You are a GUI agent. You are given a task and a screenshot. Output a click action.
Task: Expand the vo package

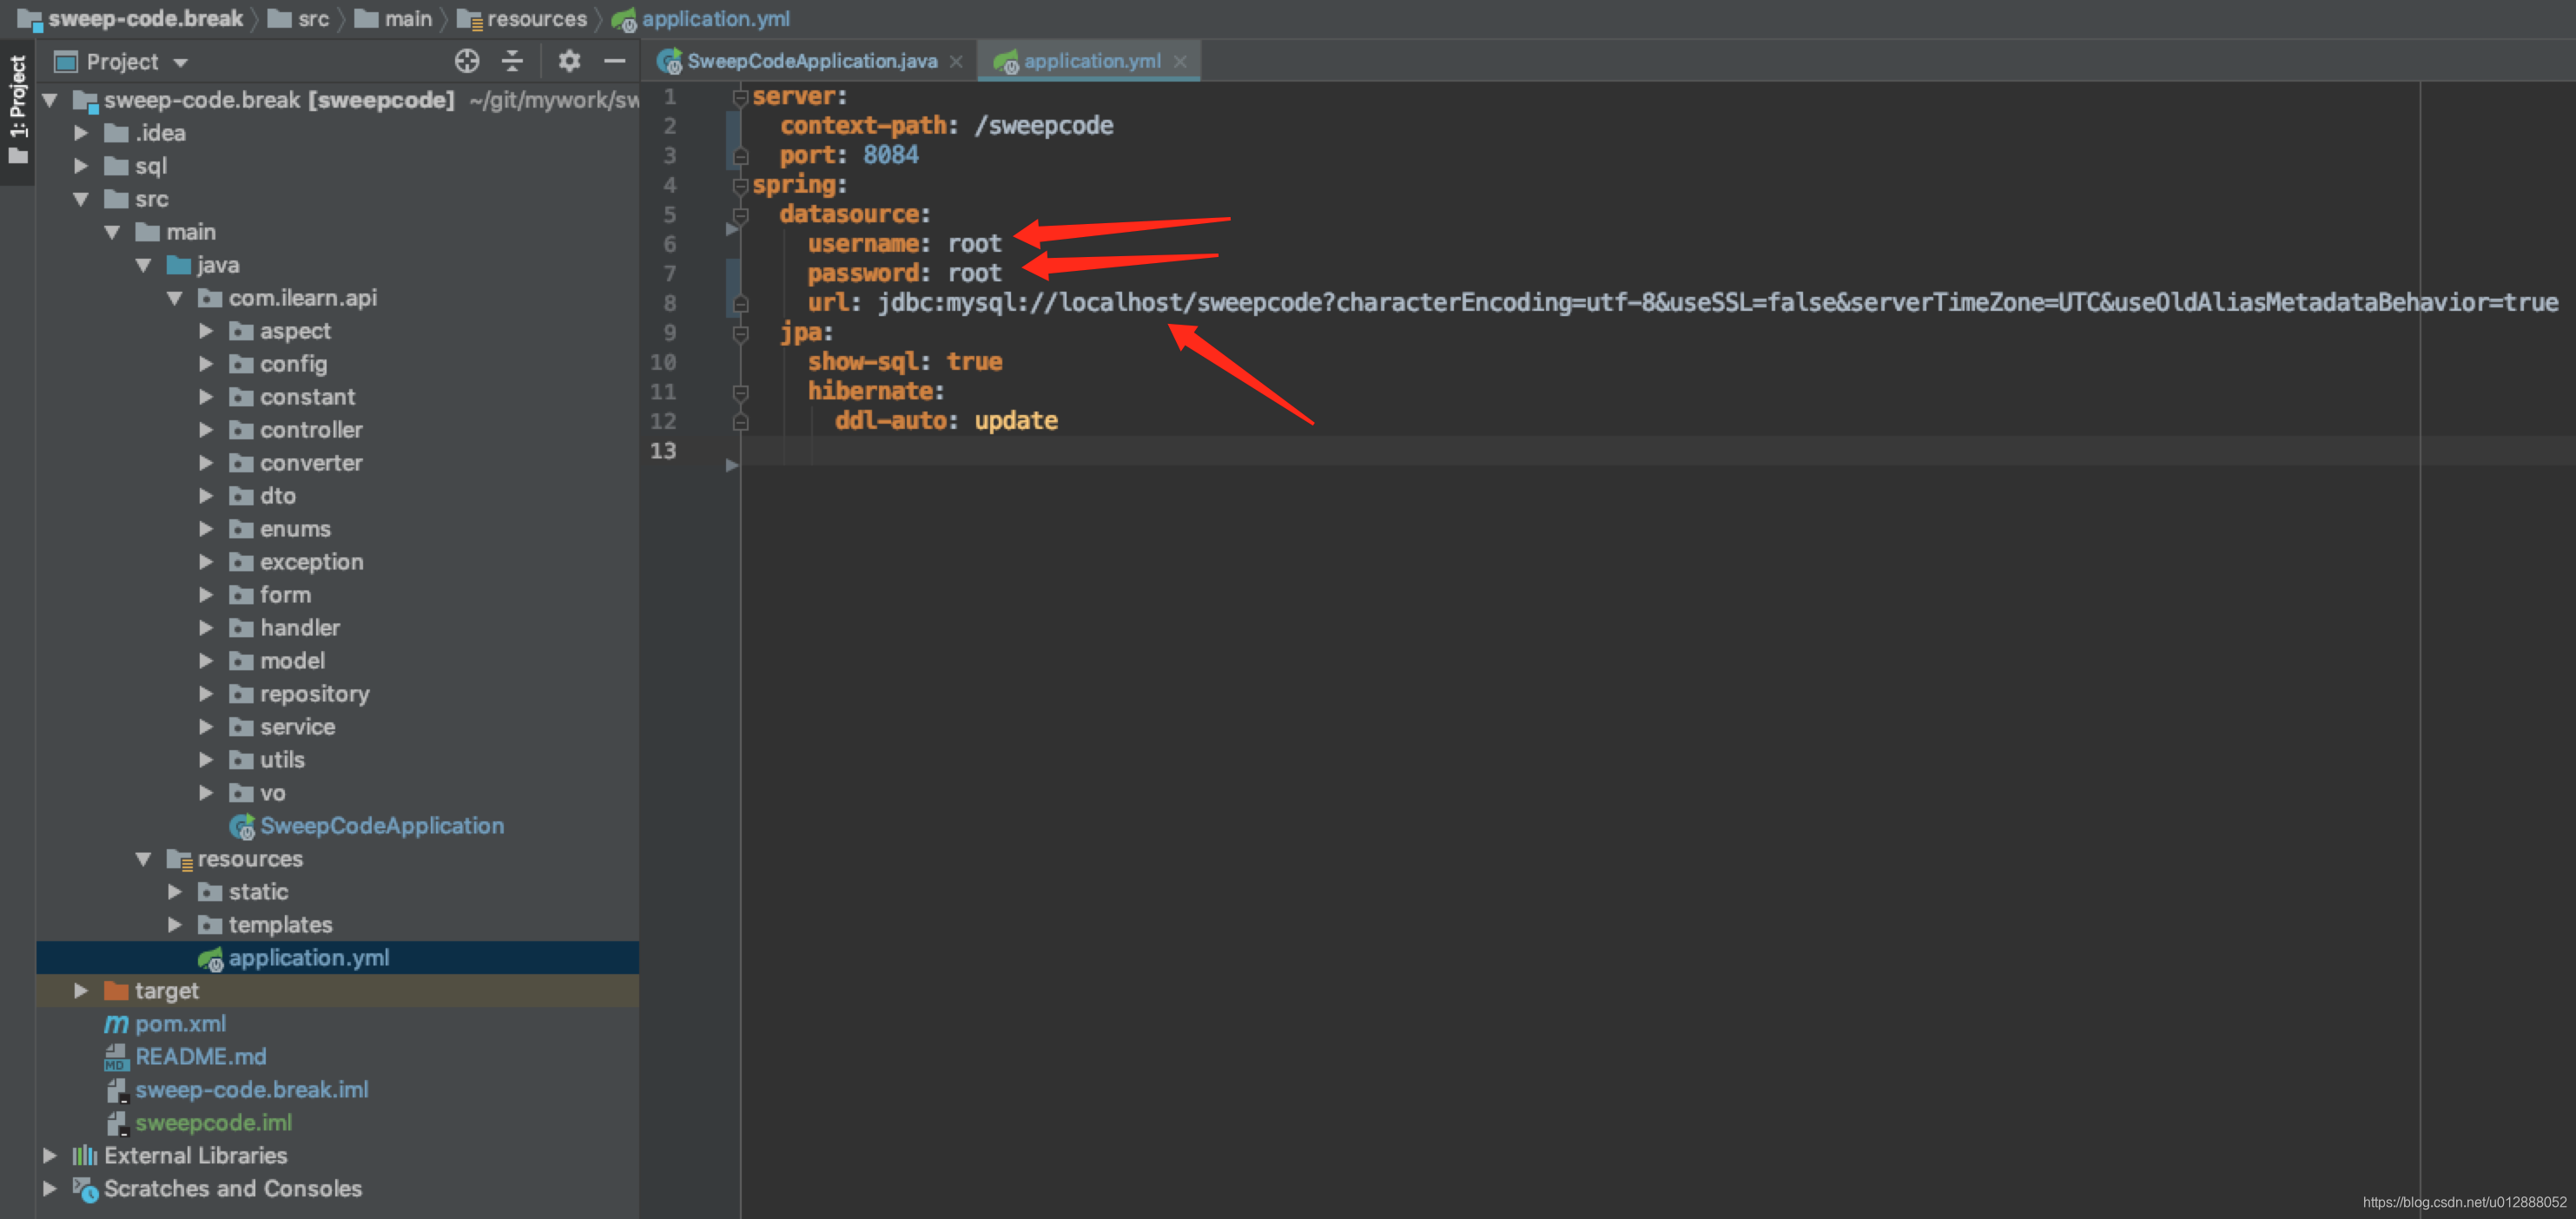click(206, 793)
